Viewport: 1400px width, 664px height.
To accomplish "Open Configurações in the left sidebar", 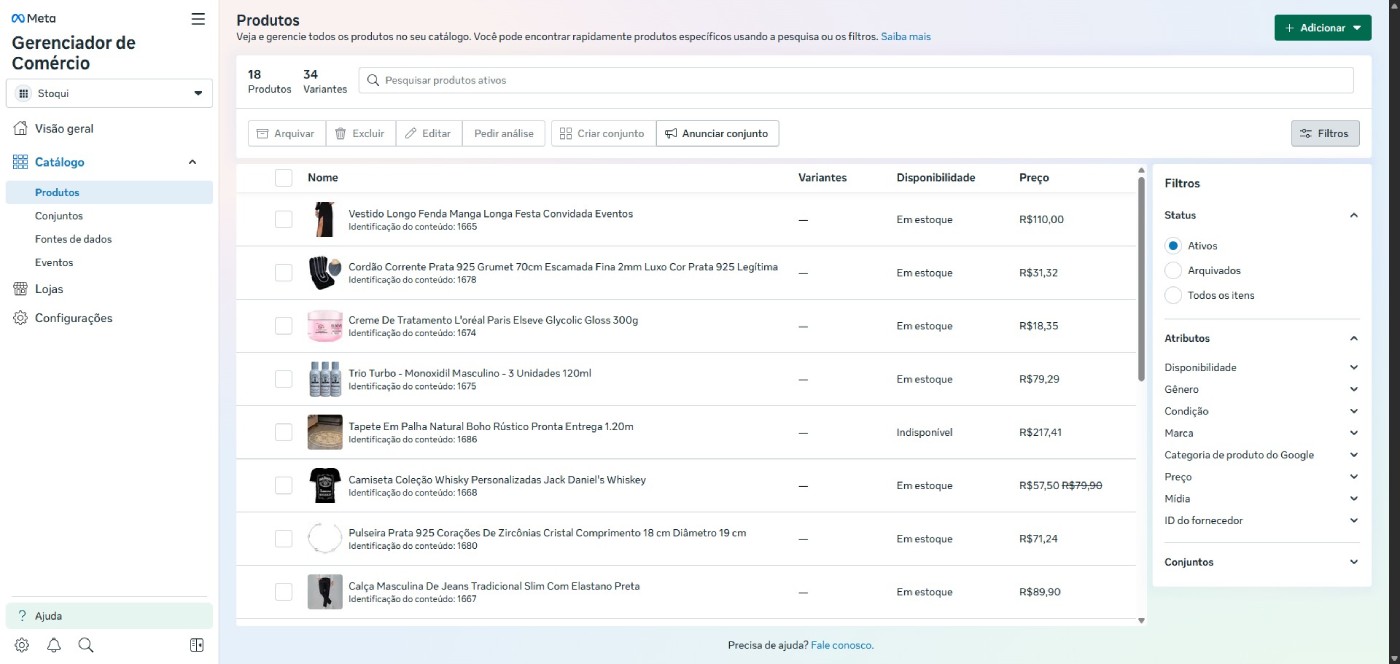I will click(x=73, y=318).
